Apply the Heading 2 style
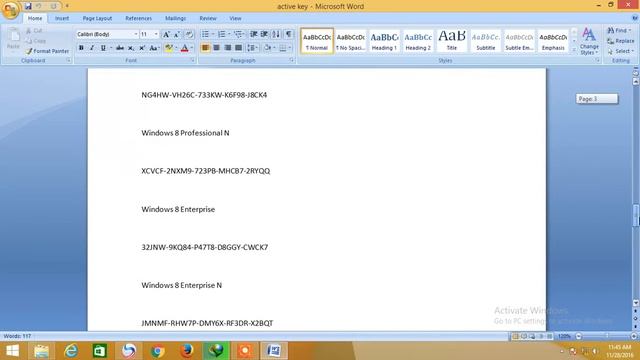Viewport: 640px width, 360px height. 418,40
